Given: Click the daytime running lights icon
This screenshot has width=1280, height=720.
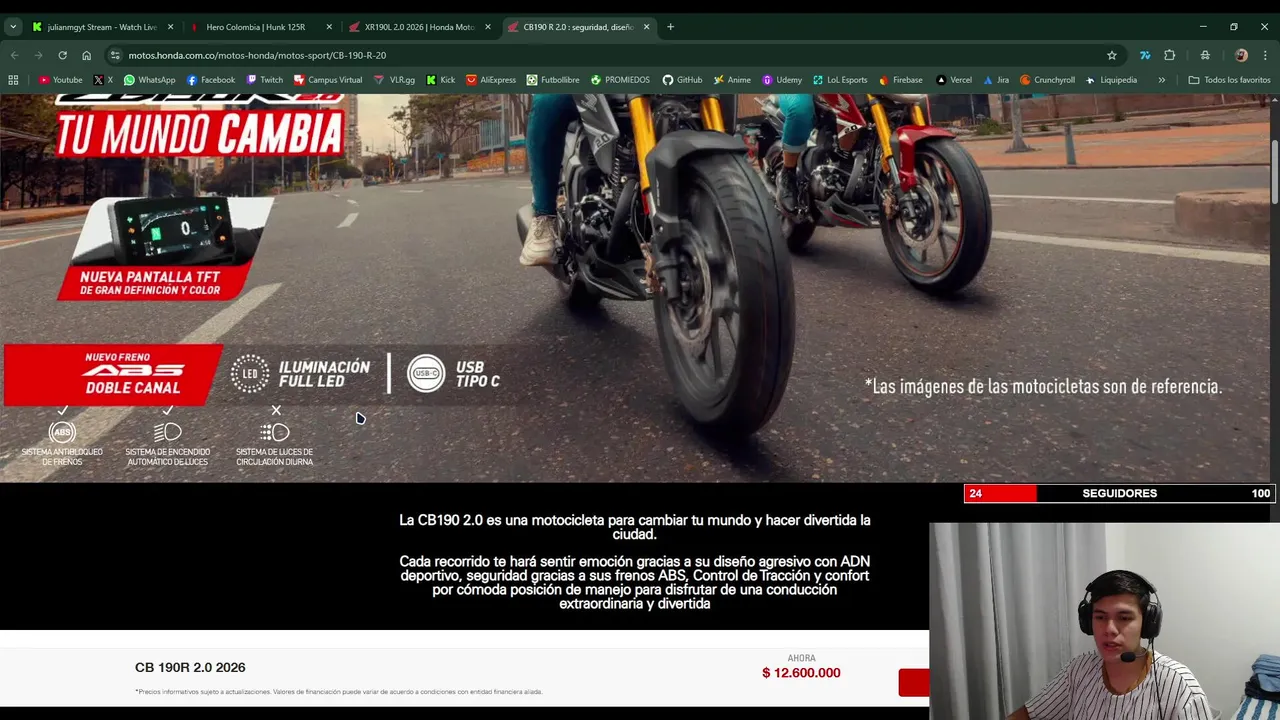Looking at the screenshot, I should point(274,433).
